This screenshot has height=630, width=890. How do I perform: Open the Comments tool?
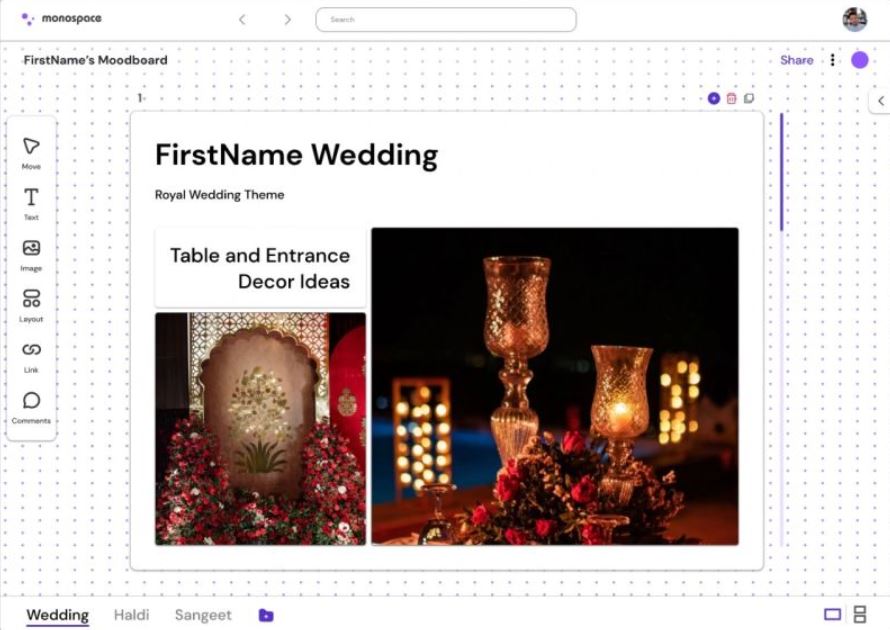coord(31,408)
